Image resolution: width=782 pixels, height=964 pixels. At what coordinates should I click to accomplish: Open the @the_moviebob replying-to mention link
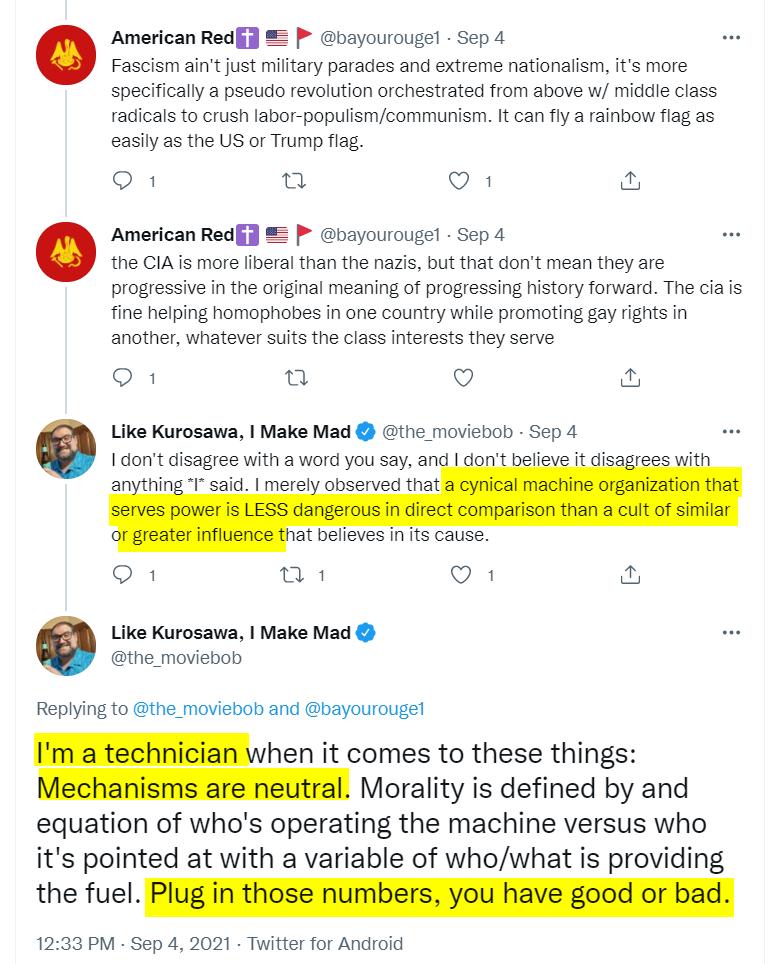(199, 708)
